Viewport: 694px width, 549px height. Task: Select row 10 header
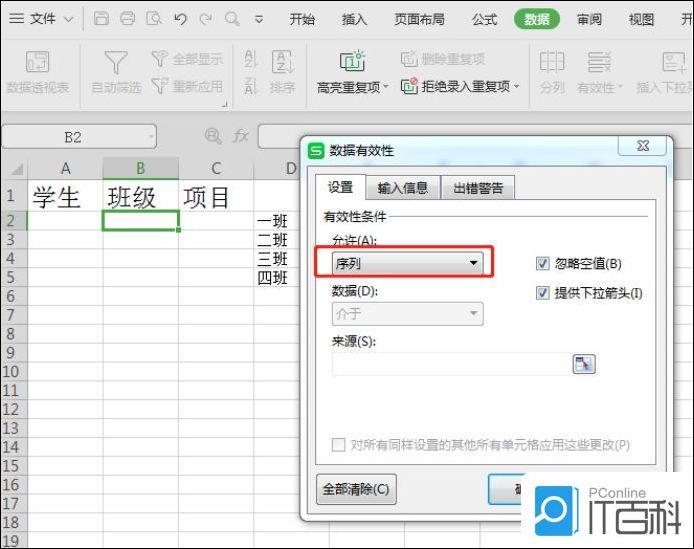click(x=12, y=371)
